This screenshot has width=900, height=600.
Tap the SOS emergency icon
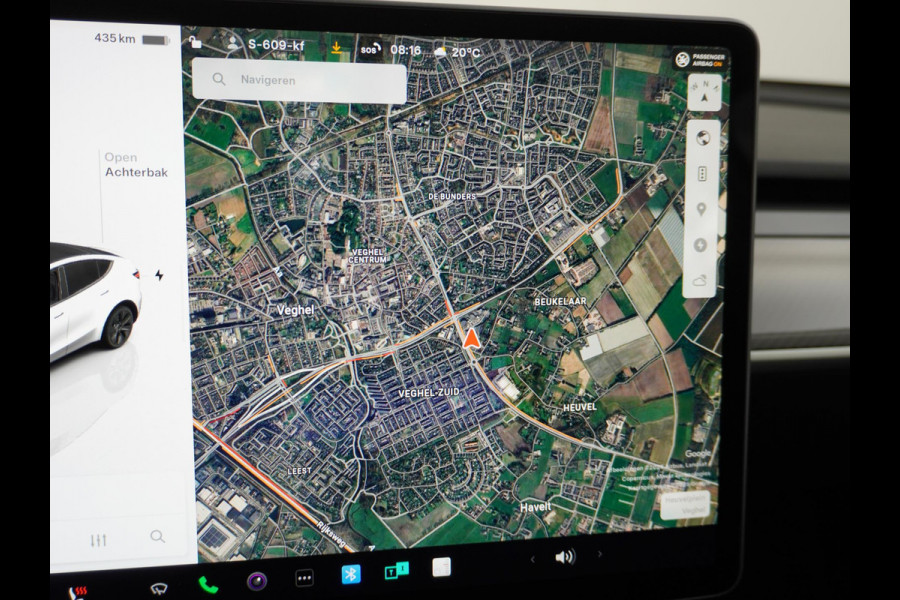point(370,49)
